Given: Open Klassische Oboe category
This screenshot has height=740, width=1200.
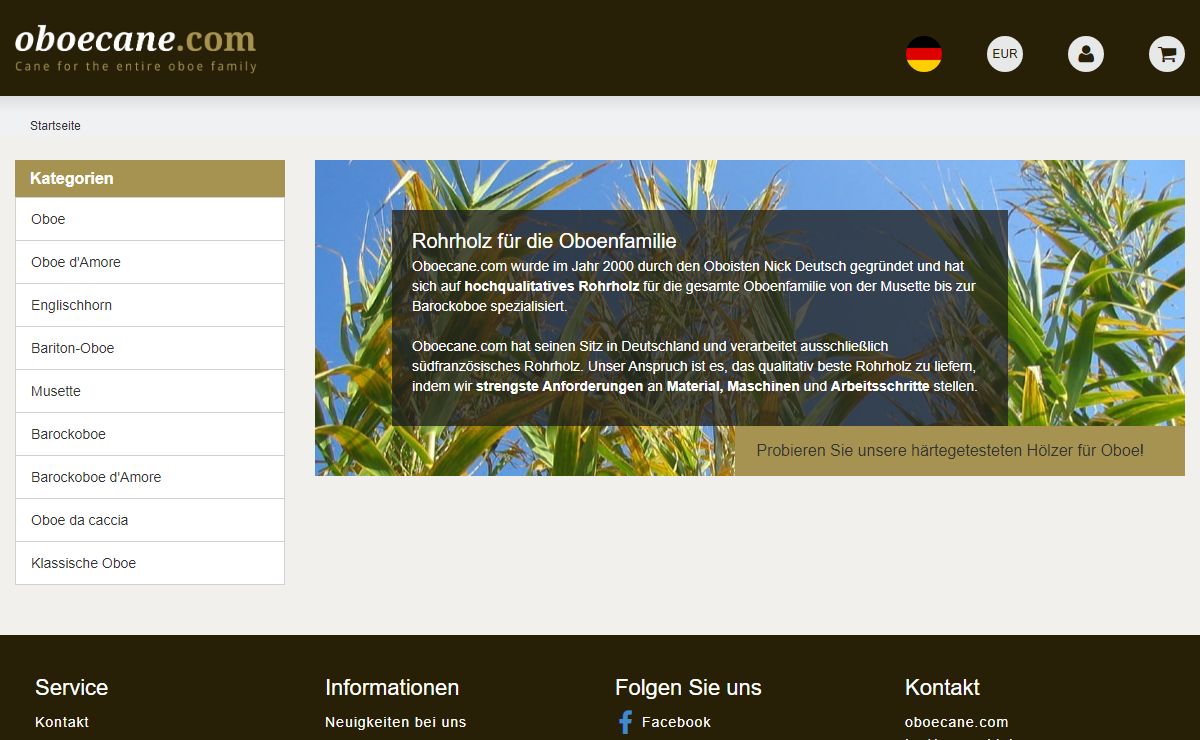Looking at the screenshot, I should coord(150,563).
